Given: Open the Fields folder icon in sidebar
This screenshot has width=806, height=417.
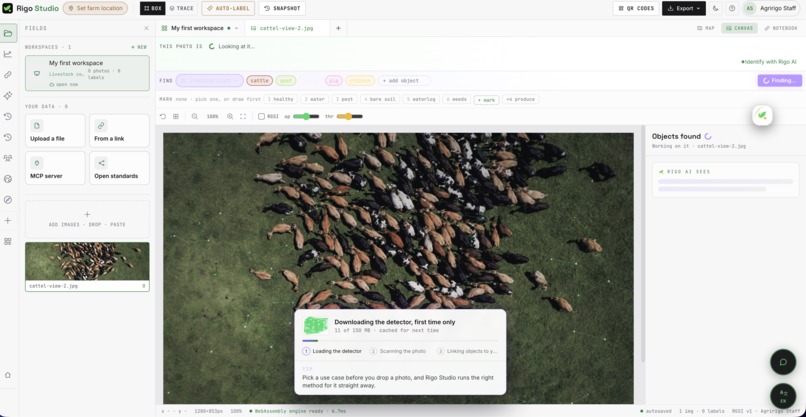Looking at the screenshot, I should (8, 33).
